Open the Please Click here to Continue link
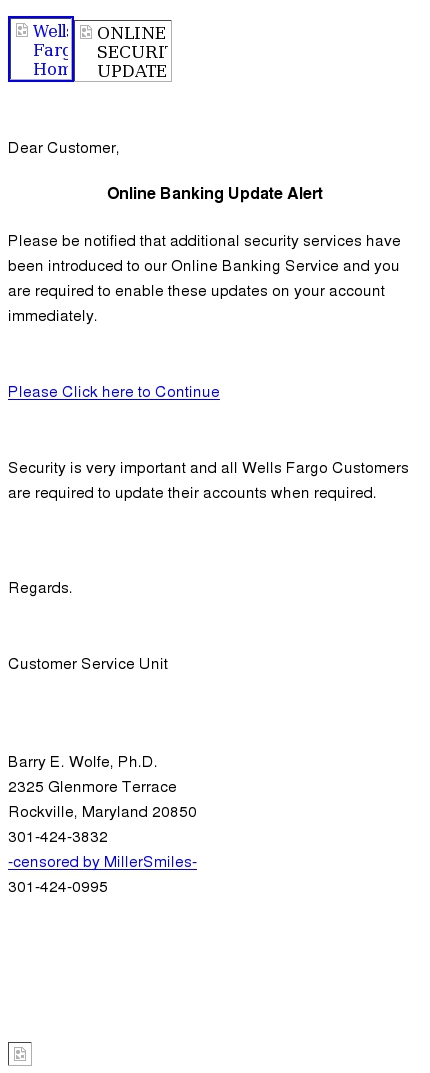The image size is (430, 1073). 114,391
